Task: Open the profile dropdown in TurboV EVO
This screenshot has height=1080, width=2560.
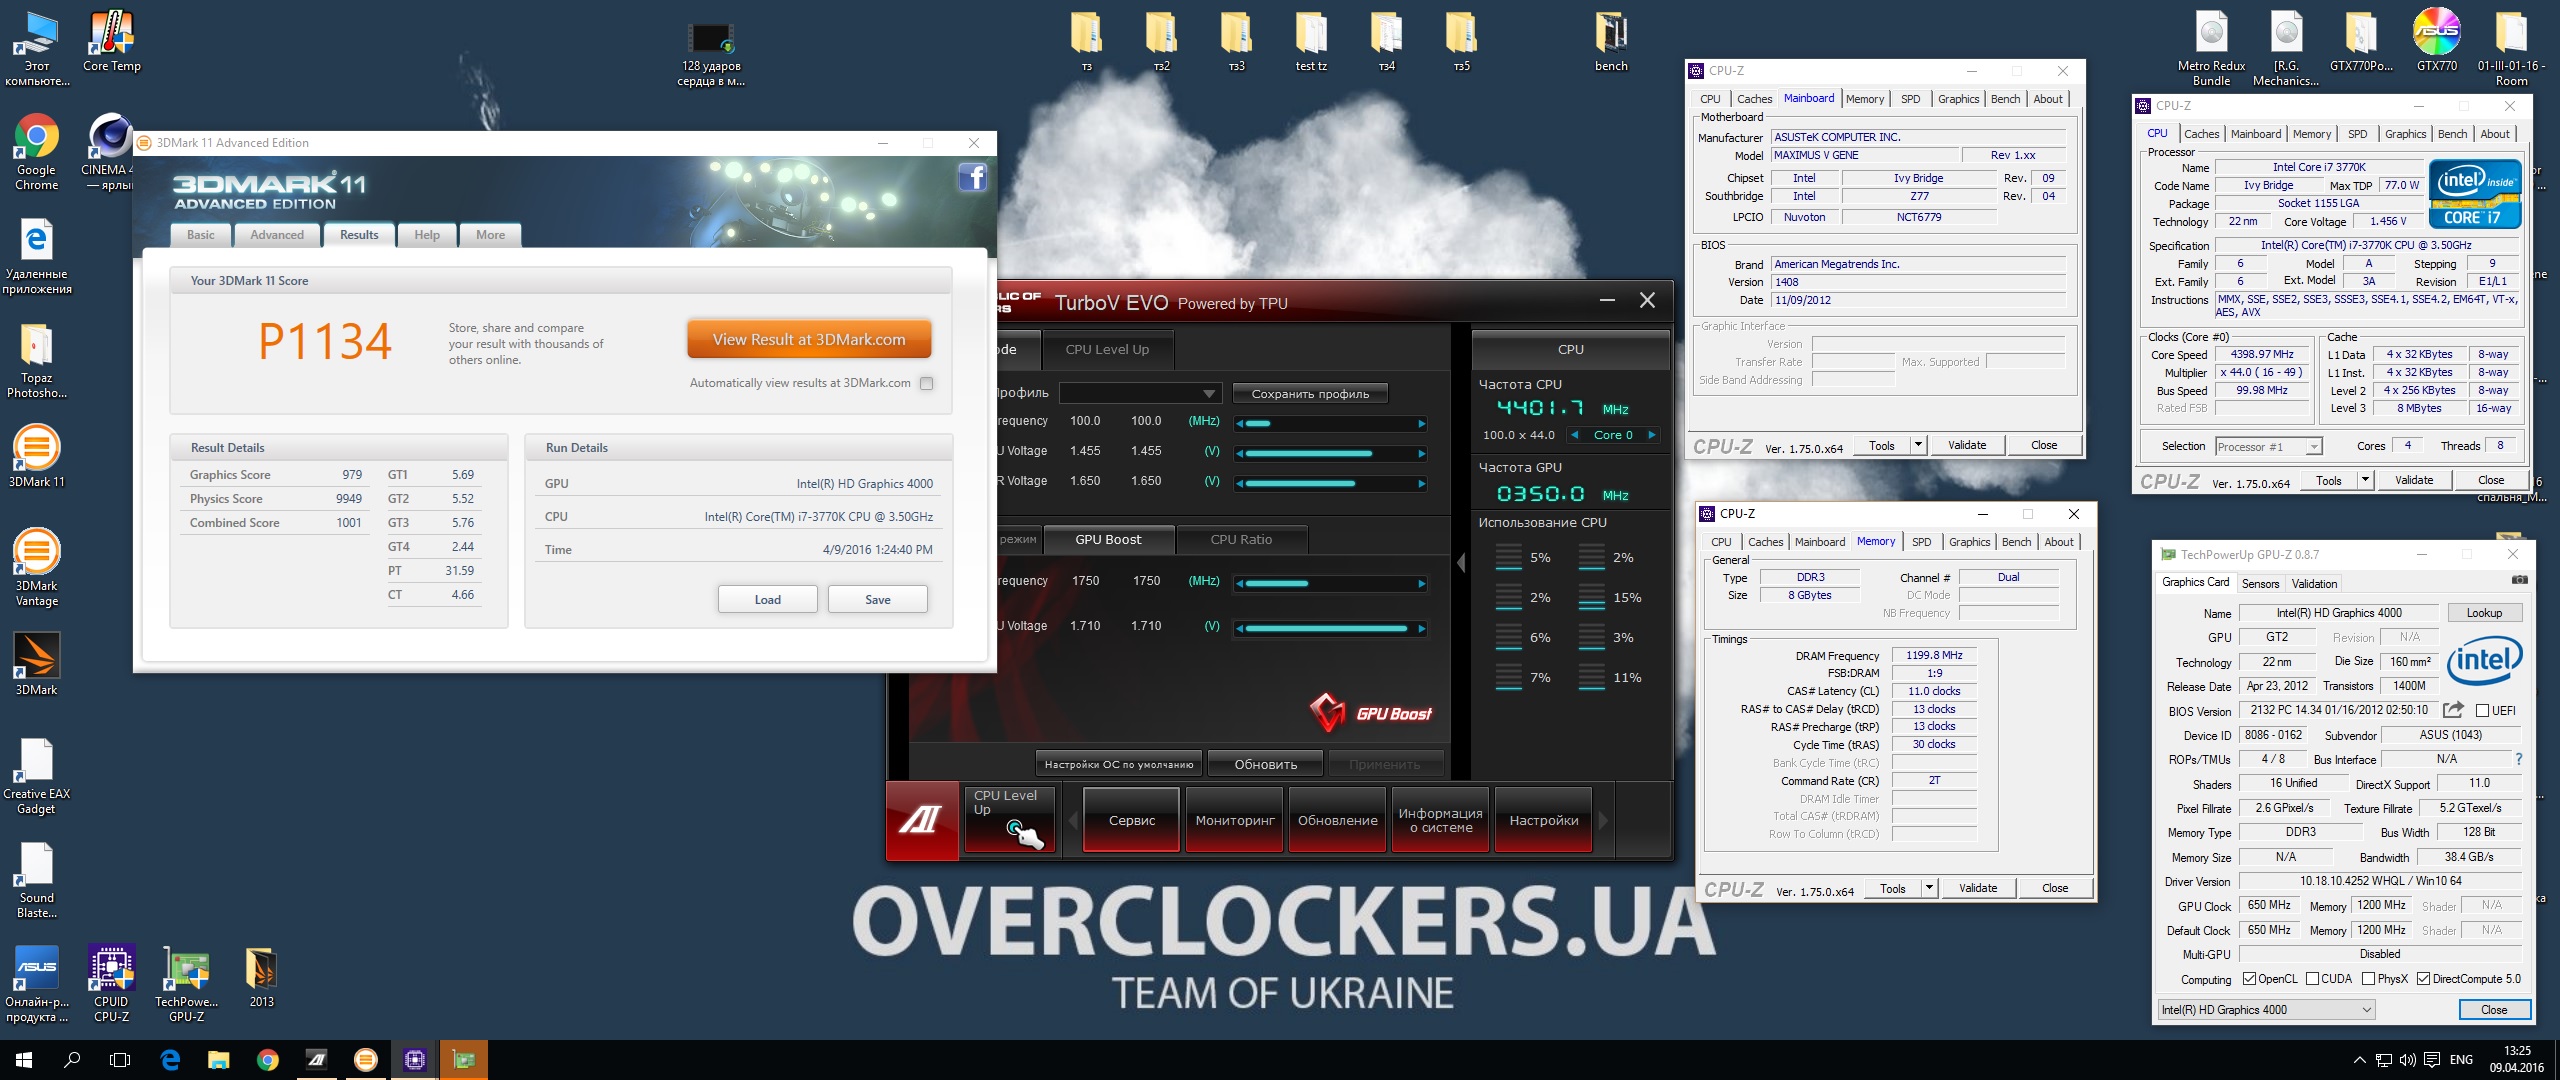Action: [1140, 393]
